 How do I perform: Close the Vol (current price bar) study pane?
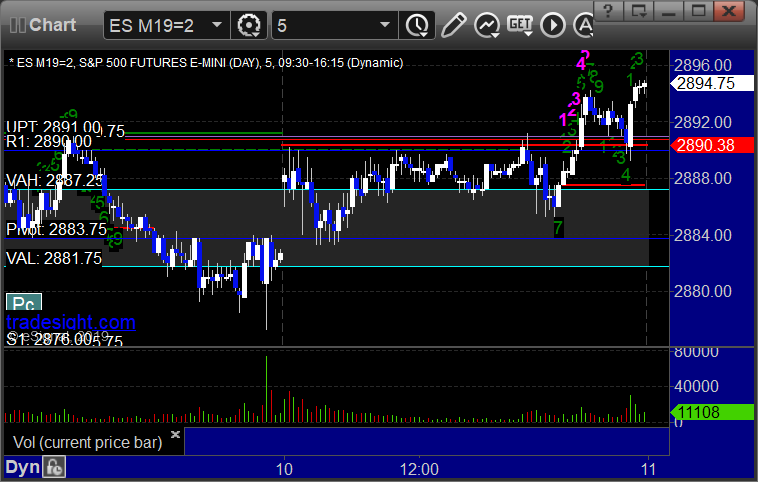click(175, 434)
